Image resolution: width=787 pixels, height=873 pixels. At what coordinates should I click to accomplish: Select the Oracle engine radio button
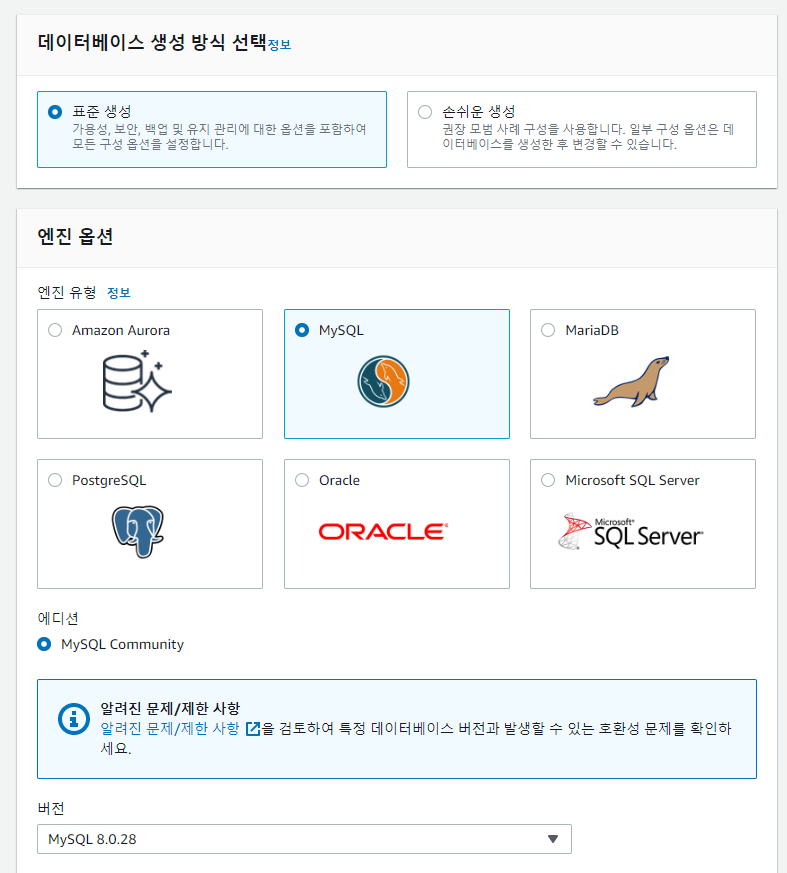pyautogui.click(x=302, y=480)
